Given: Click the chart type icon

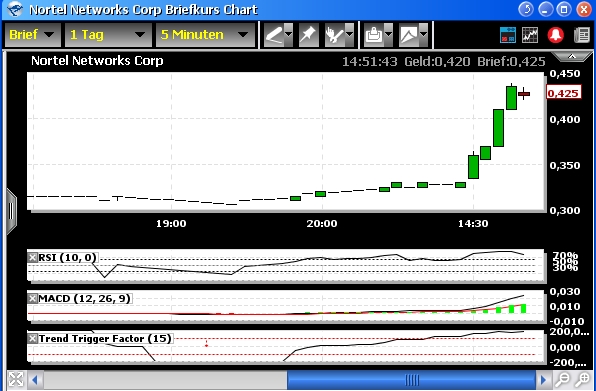Looking at the screenshot, I should click(409, 35).
